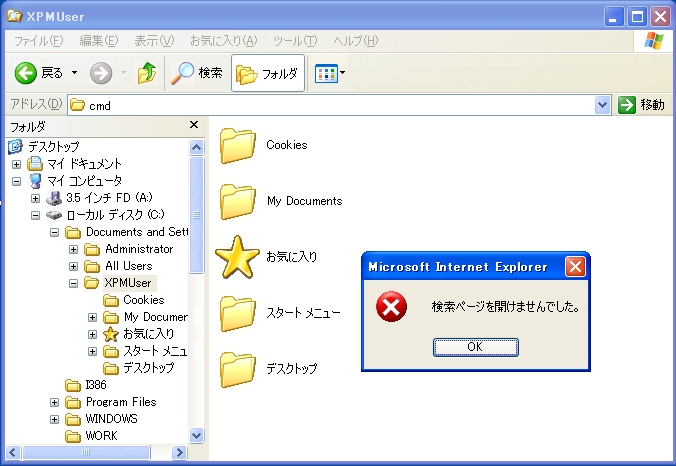
Task: Expand WINDOWS tree node
Action: tap(54, 419)
